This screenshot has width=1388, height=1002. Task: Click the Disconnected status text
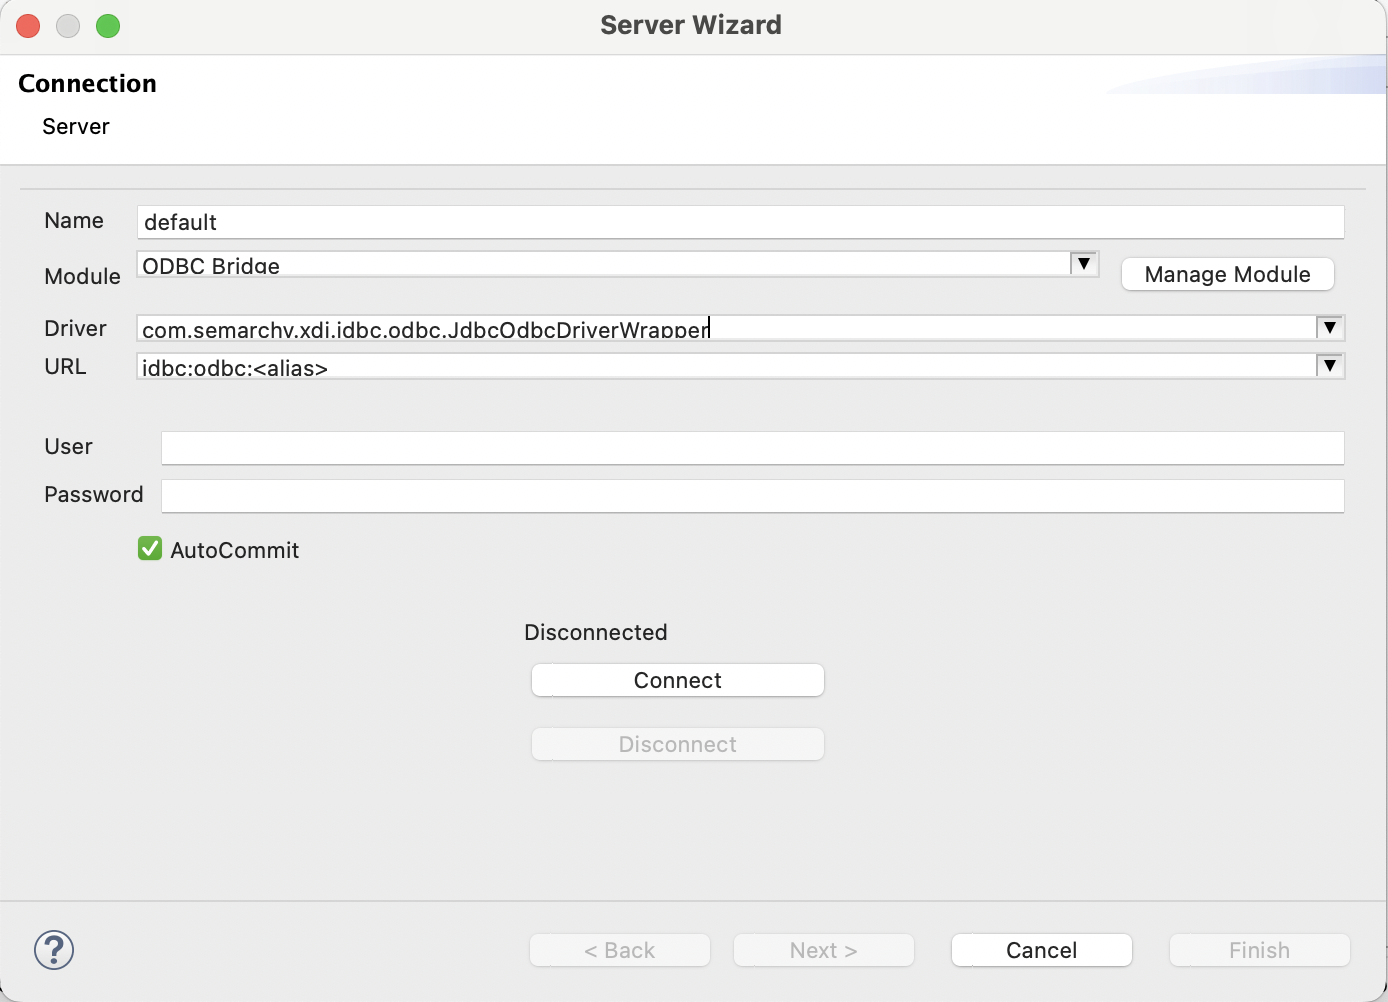tap(595, 632)
